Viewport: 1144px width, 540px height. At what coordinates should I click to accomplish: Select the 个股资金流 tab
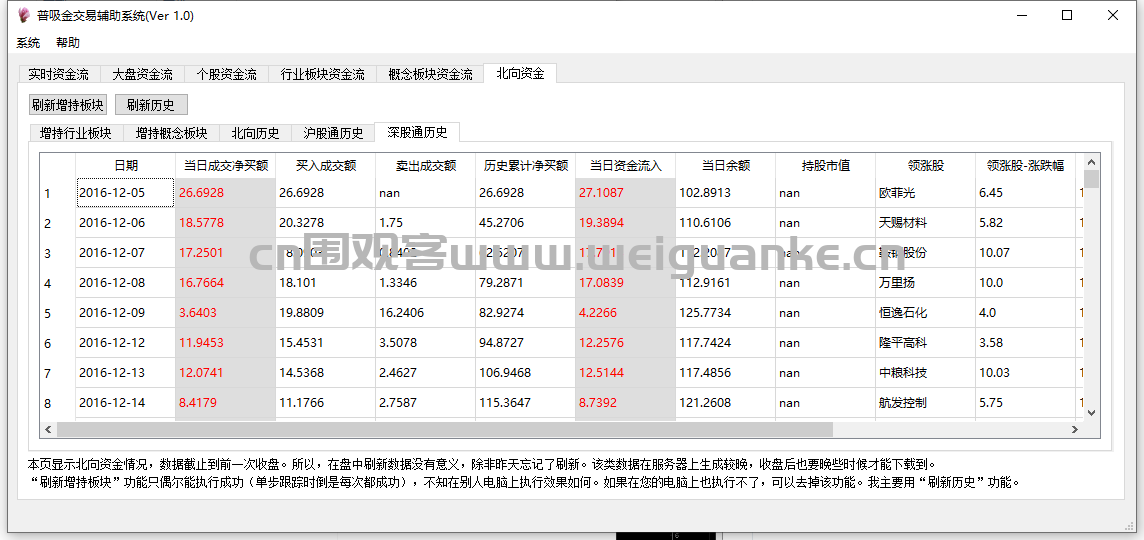226,74
